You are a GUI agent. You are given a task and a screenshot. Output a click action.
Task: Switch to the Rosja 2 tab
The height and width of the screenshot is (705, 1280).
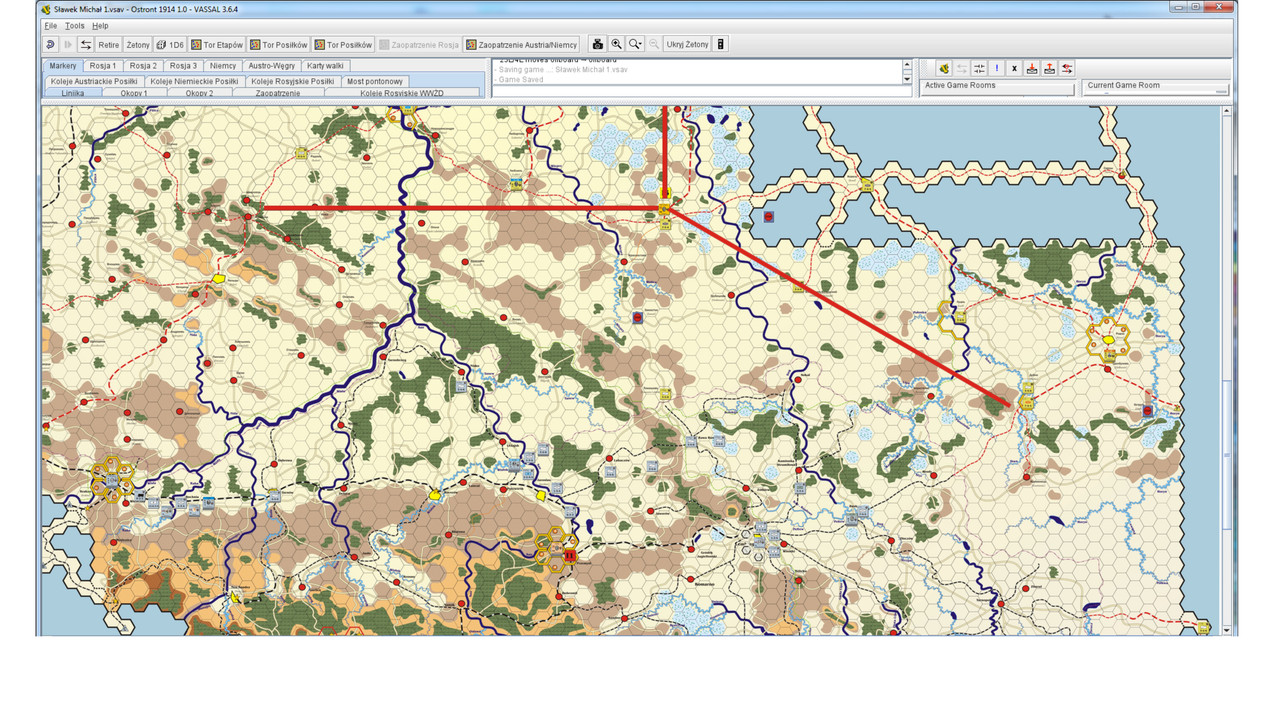143,66
